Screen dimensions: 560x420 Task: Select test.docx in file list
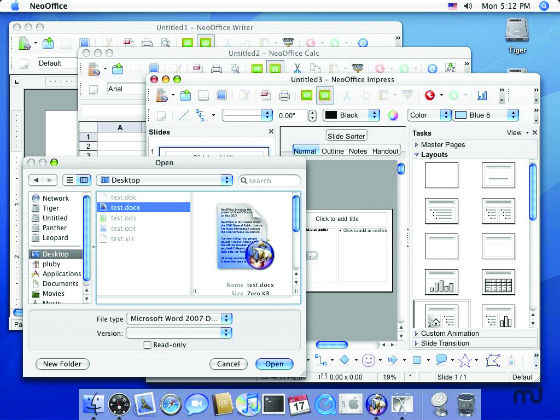(x=144, y=207)
